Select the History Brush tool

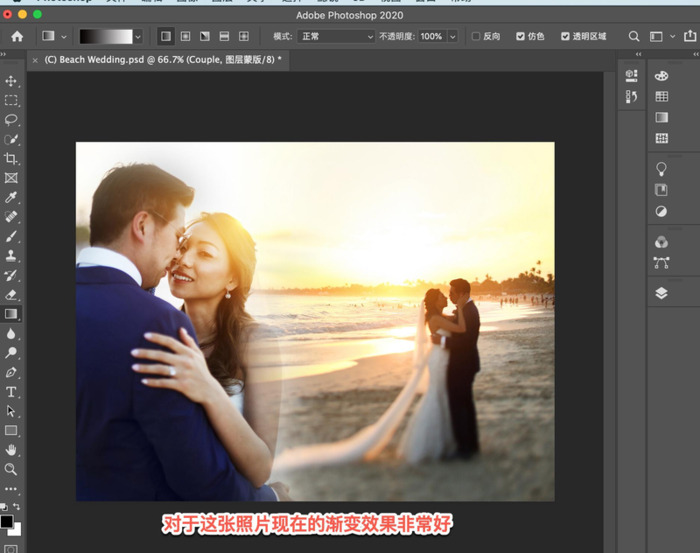[11, 275]
